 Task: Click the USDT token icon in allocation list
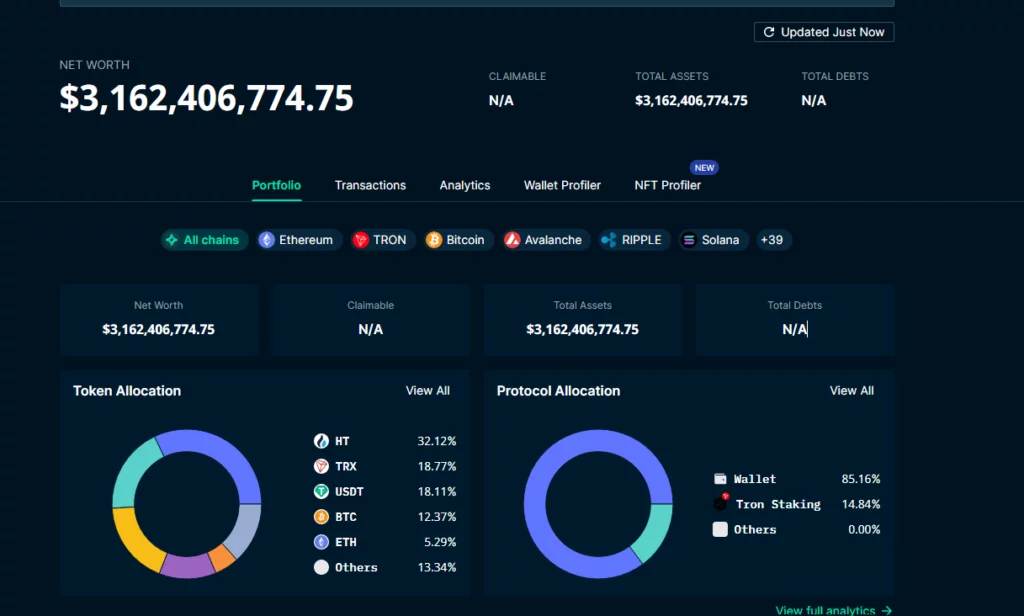pyautogui.click(x=321, y=491)
